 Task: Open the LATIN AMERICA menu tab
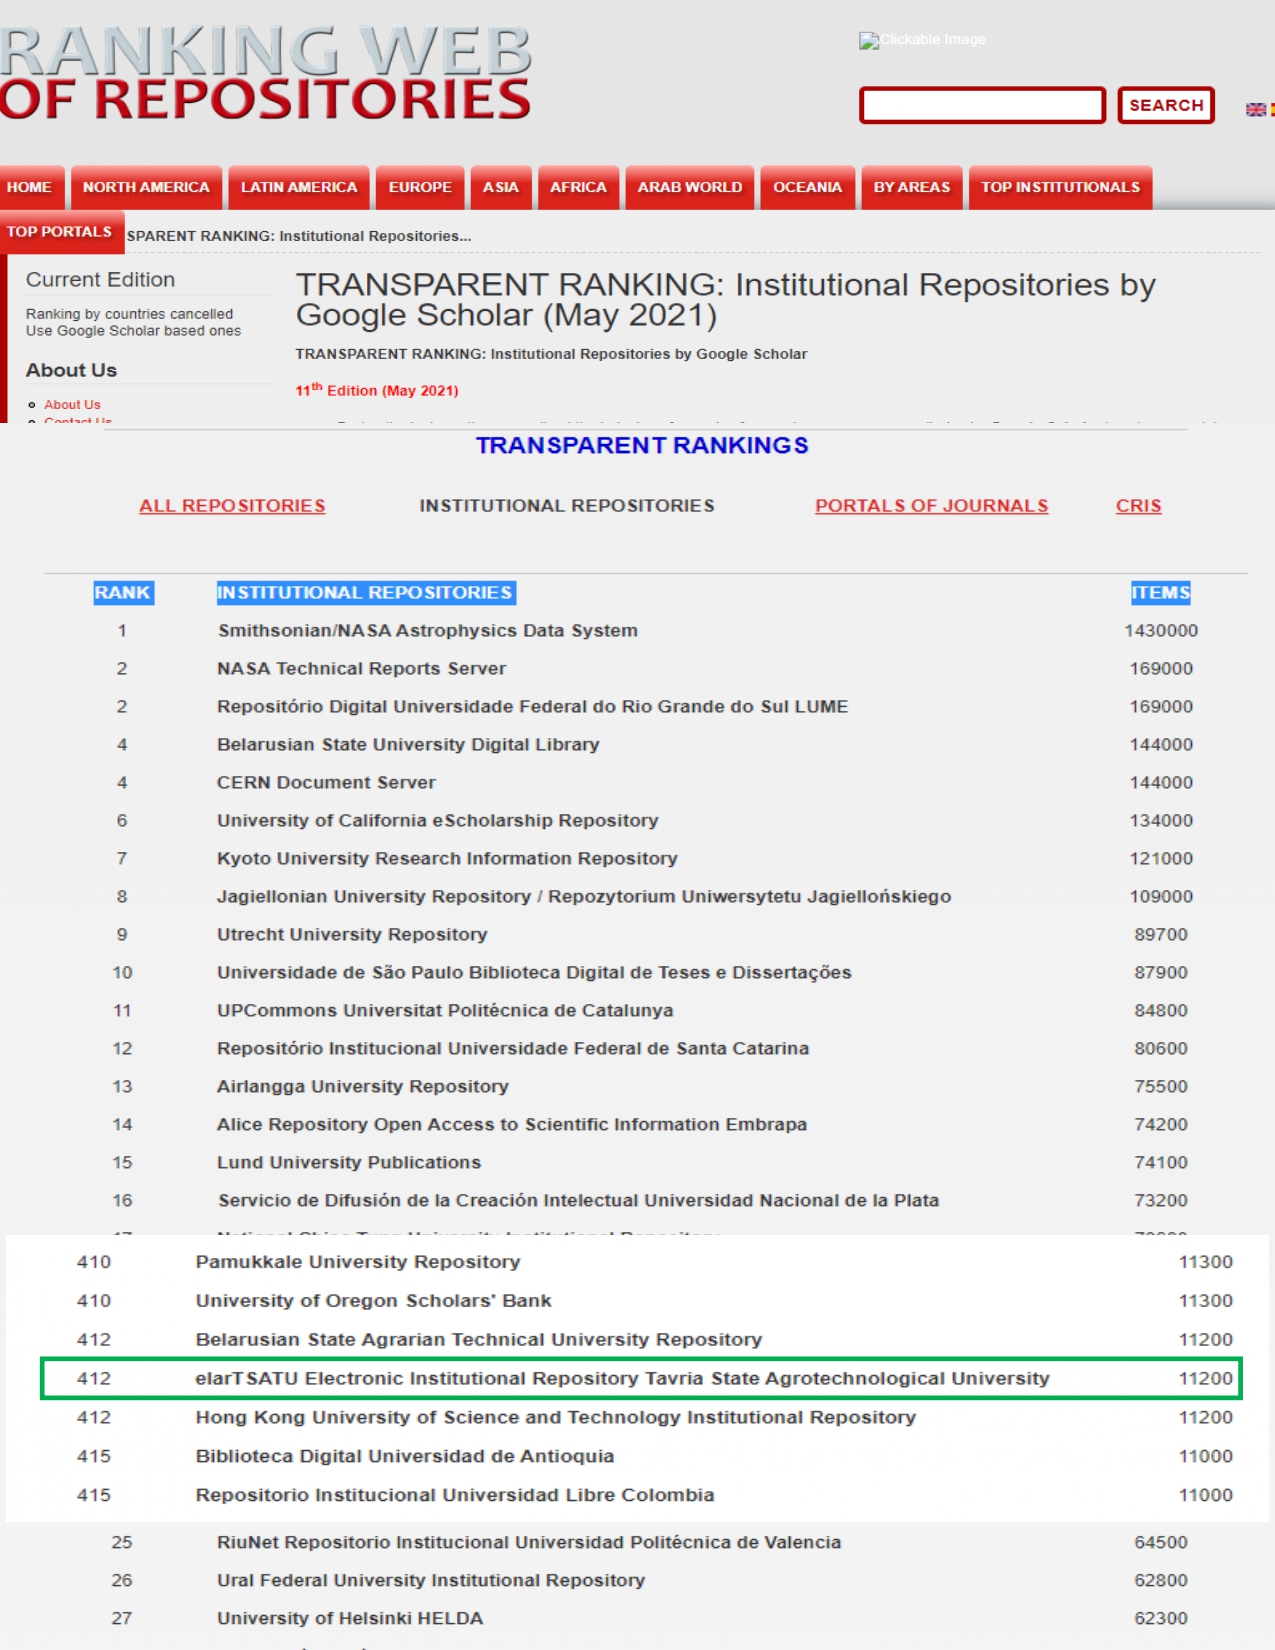coord(299,187)
